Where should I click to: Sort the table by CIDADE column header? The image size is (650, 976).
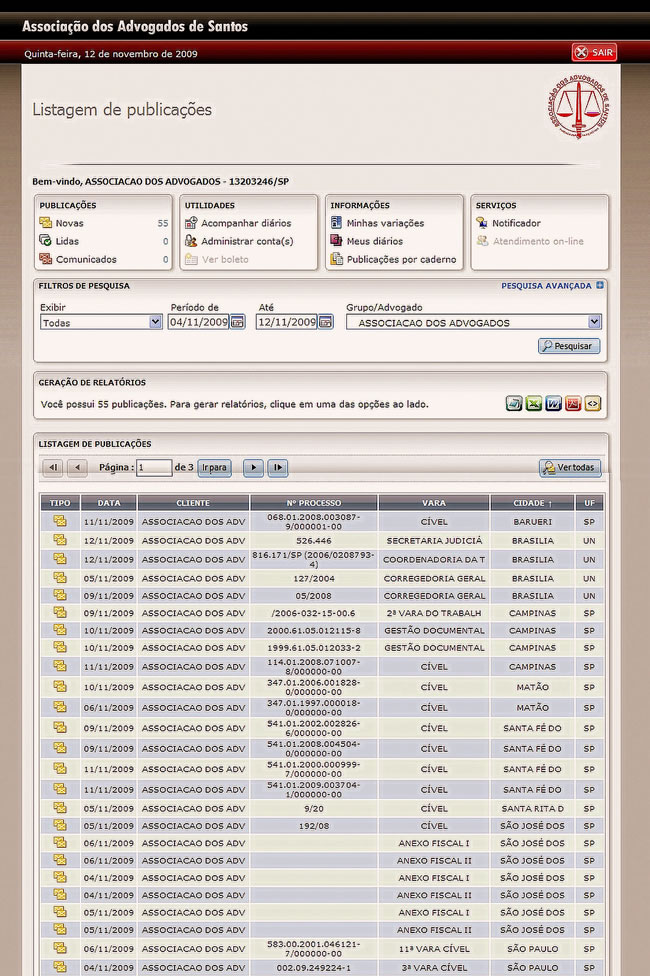tap(531, 502)
